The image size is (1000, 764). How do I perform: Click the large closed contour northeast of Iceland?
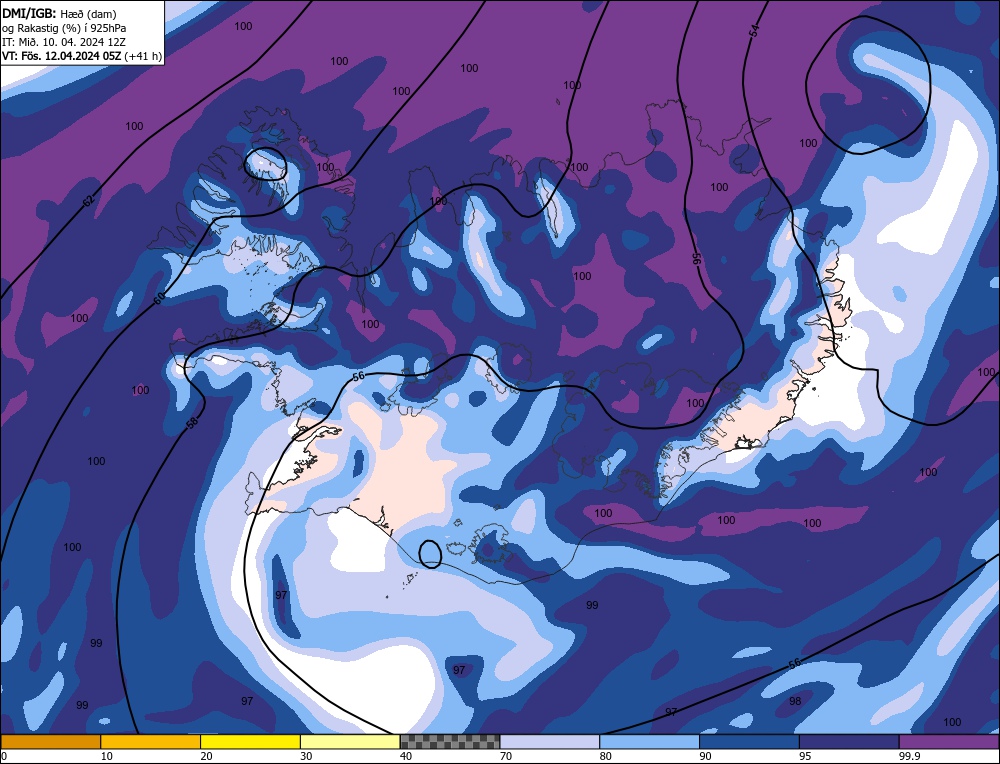click(868, 85)
